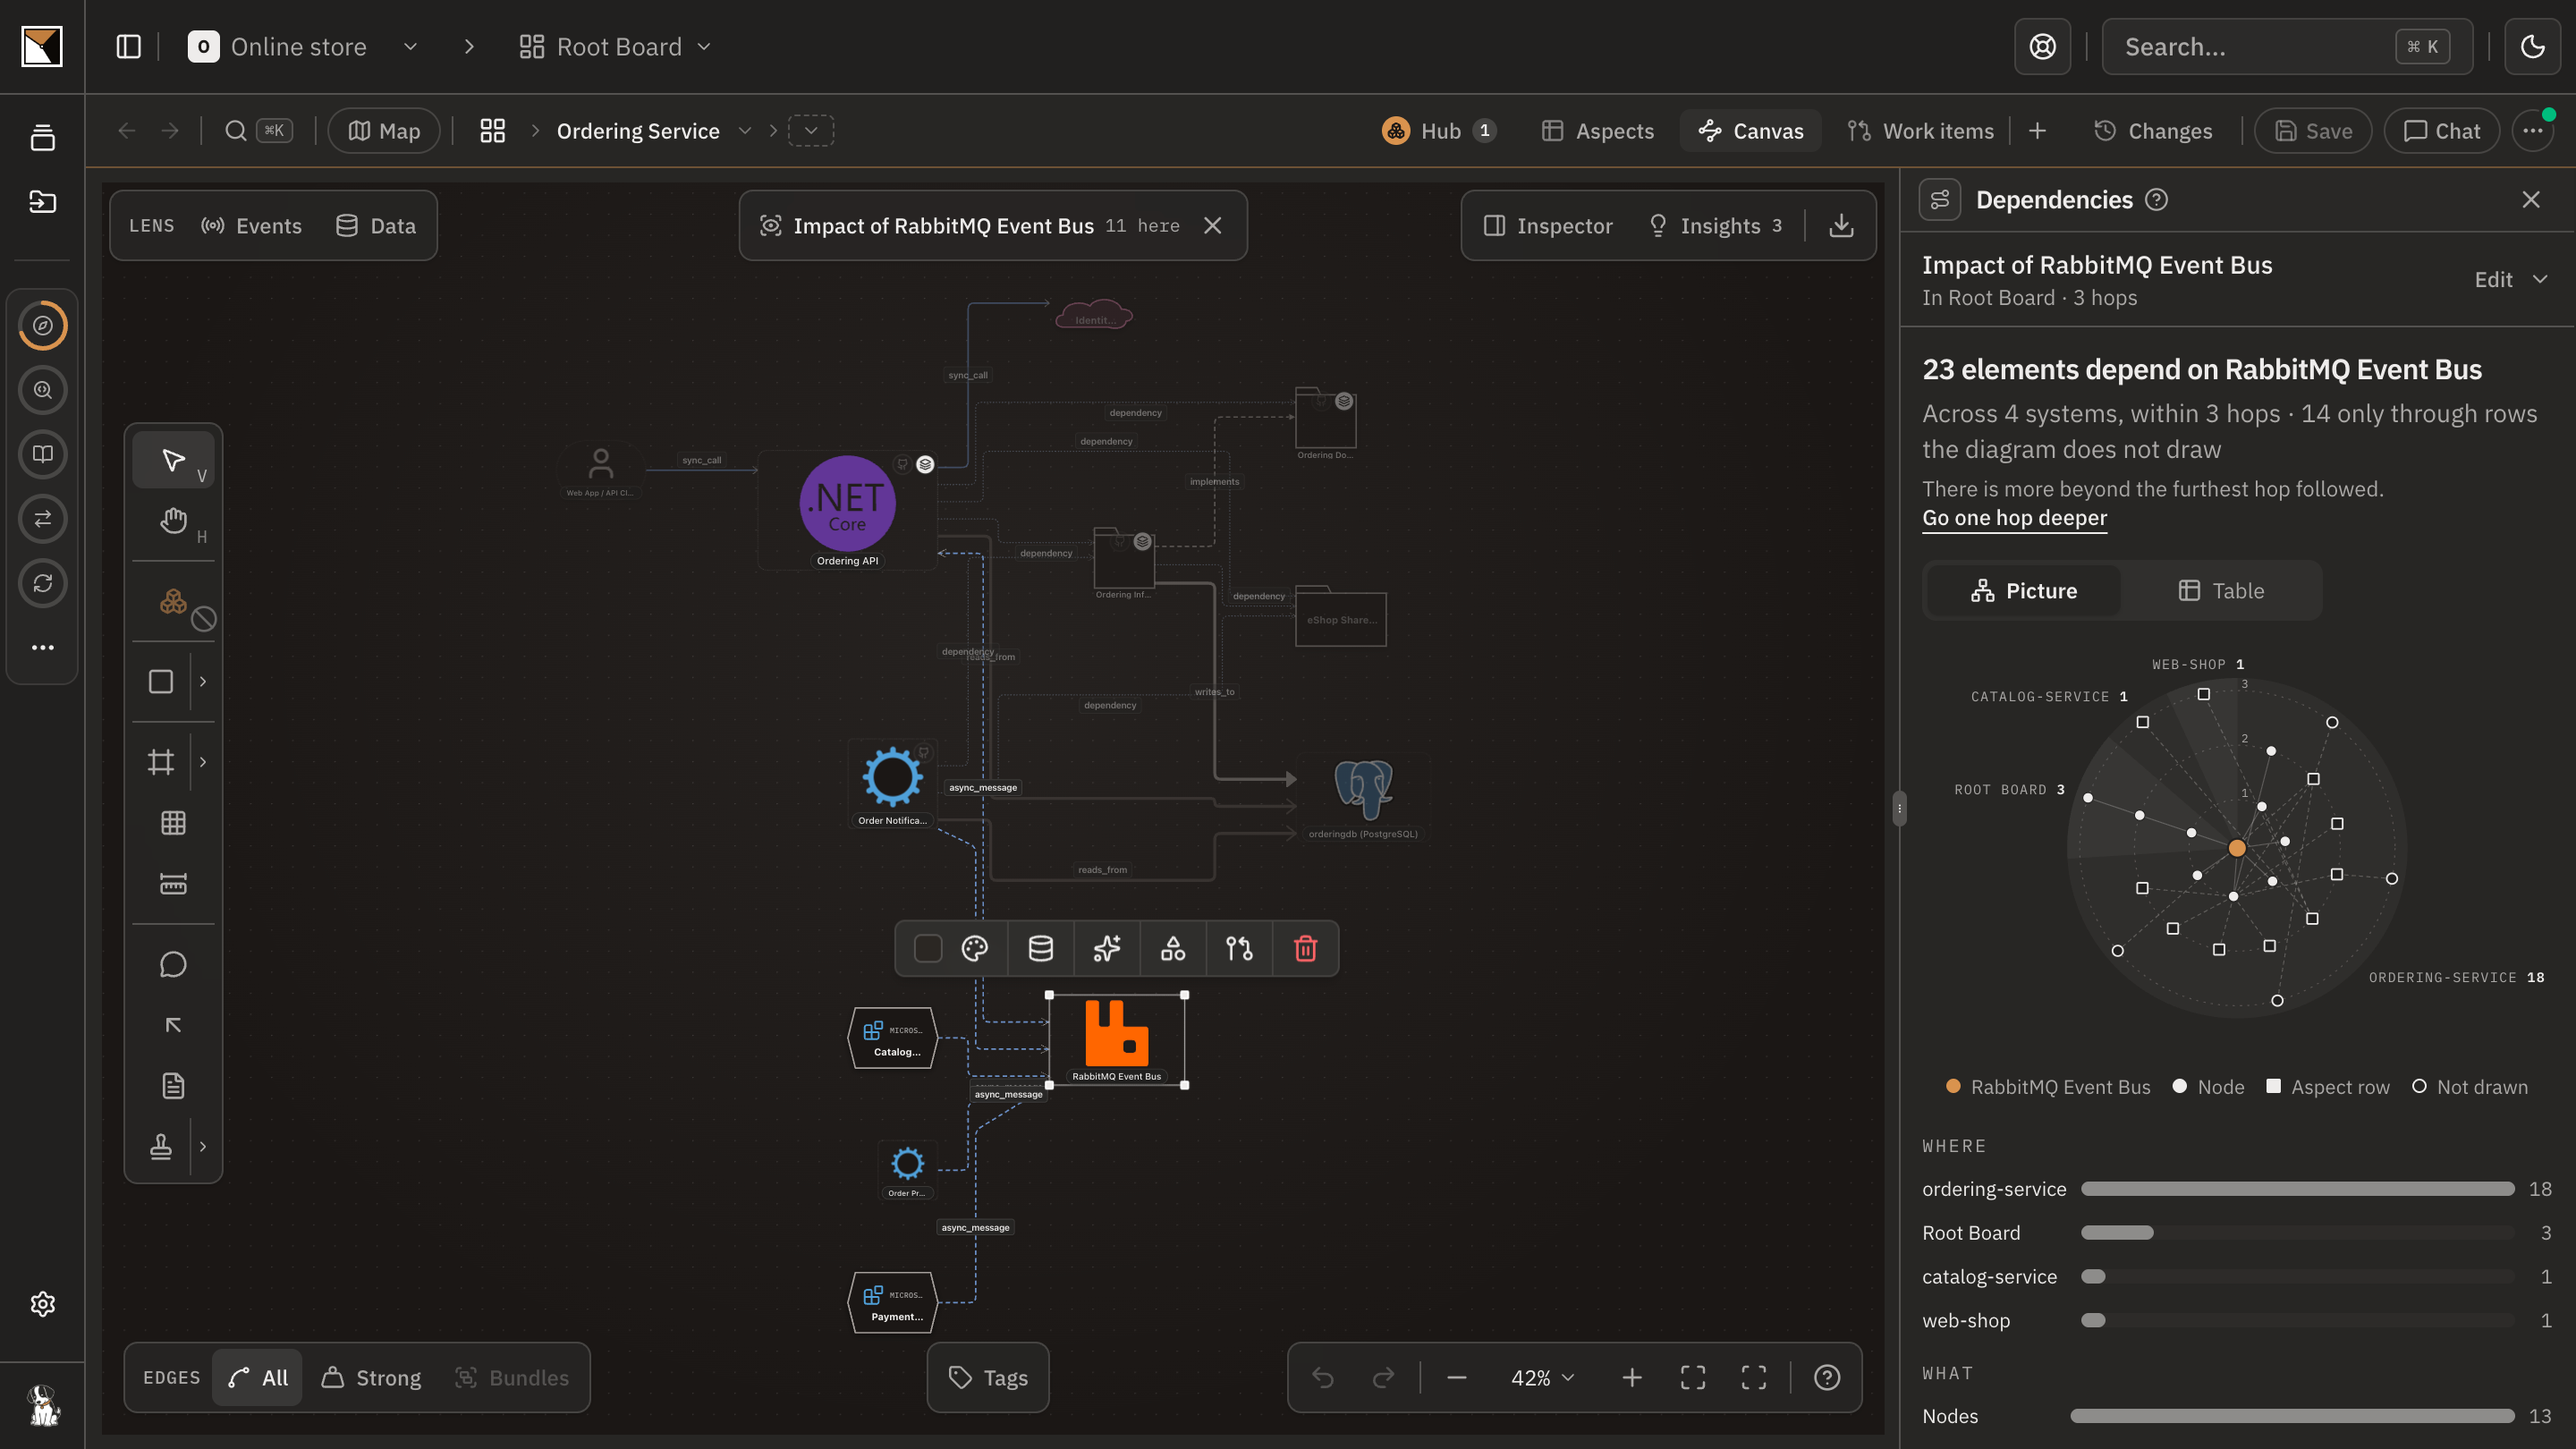Open the Chat button
The height and width of the screenshot is (1449, 2576).
point(2441,131)
